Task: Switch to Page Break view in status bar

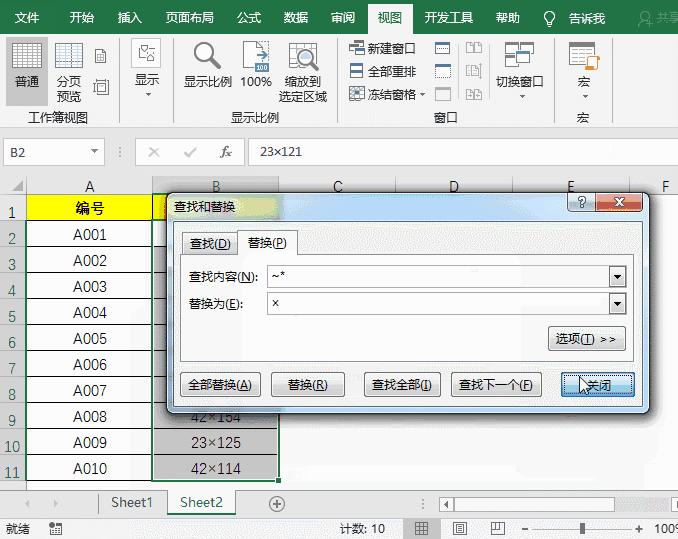Action: click(x=498, y=528)
